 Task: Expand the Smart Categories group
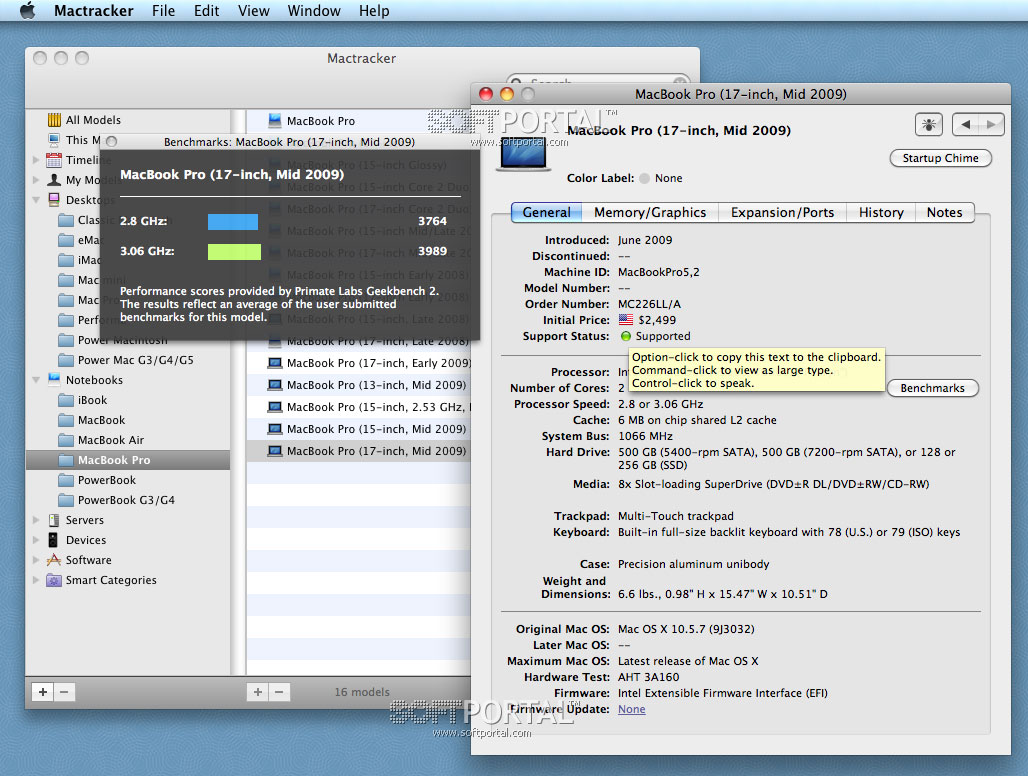pos(36,580)
